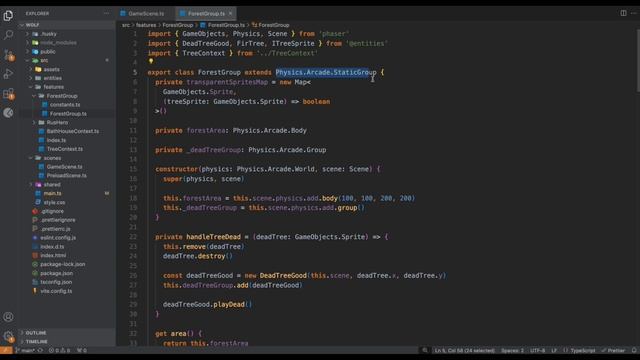Collapse the ForestGroup folder in tree
This screenshot has height=360, width=640.
[x=67, y=96]
